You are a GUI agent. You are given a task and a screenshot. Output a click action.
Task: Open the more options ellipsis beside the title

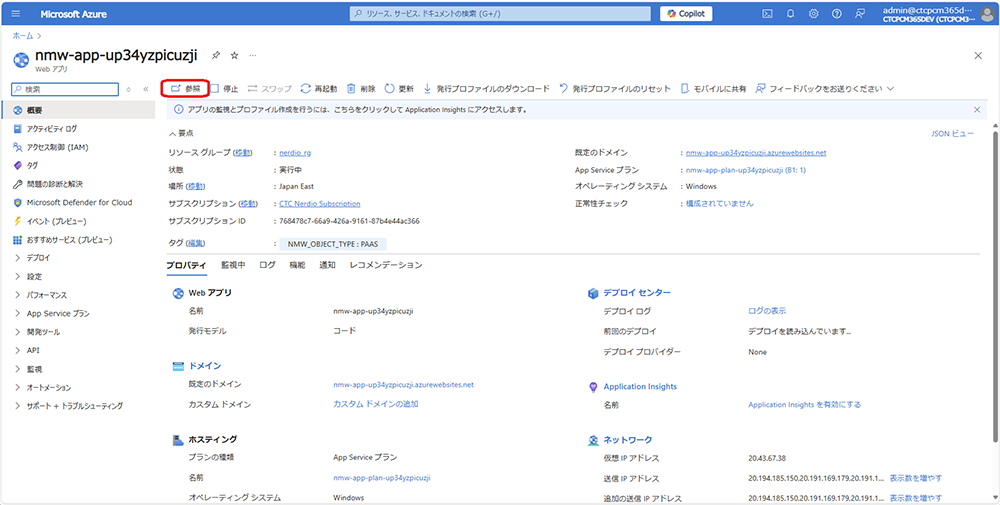point(253,55)
